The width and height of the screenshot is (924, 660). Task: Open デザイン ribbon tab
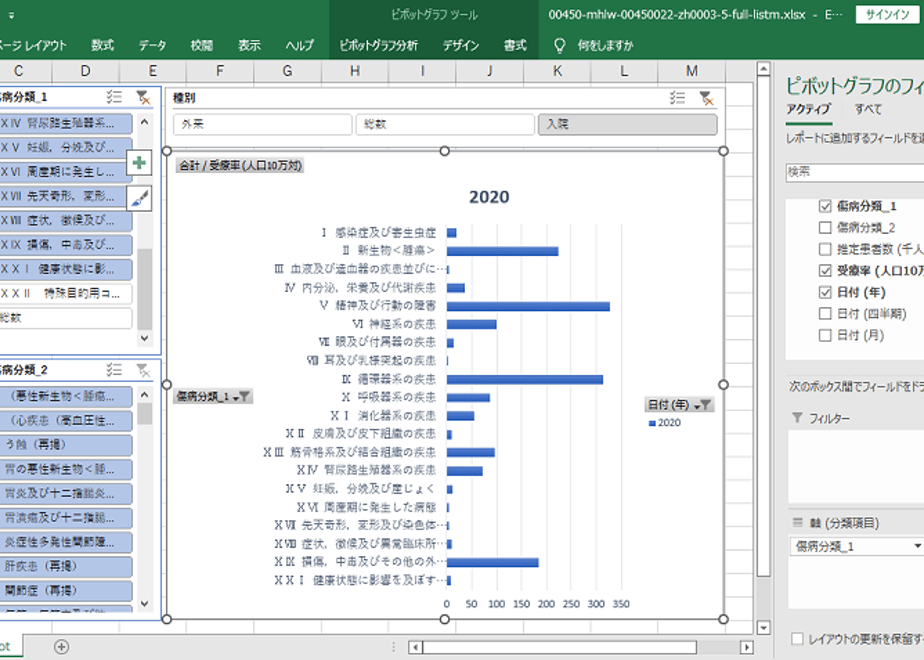pyautogui.click(x=461, y=45)
